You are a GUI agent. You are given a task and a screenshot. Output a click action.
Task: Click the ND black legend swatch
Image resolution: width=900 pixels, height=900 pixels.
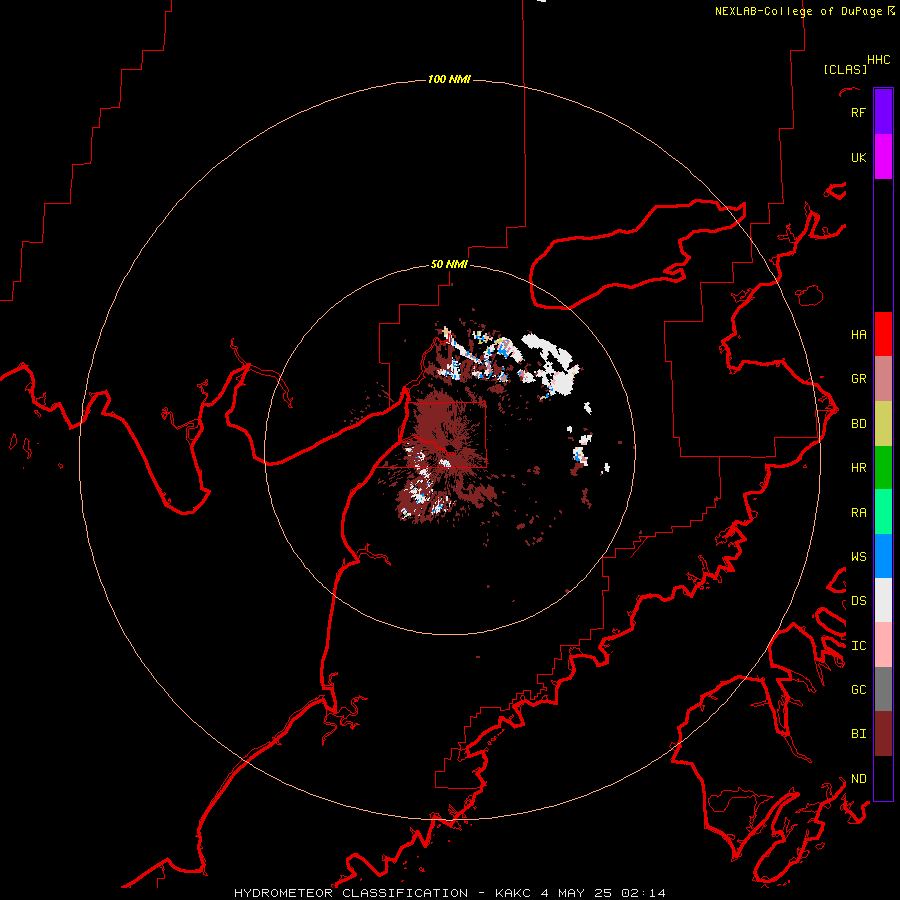tap(883, 778)
